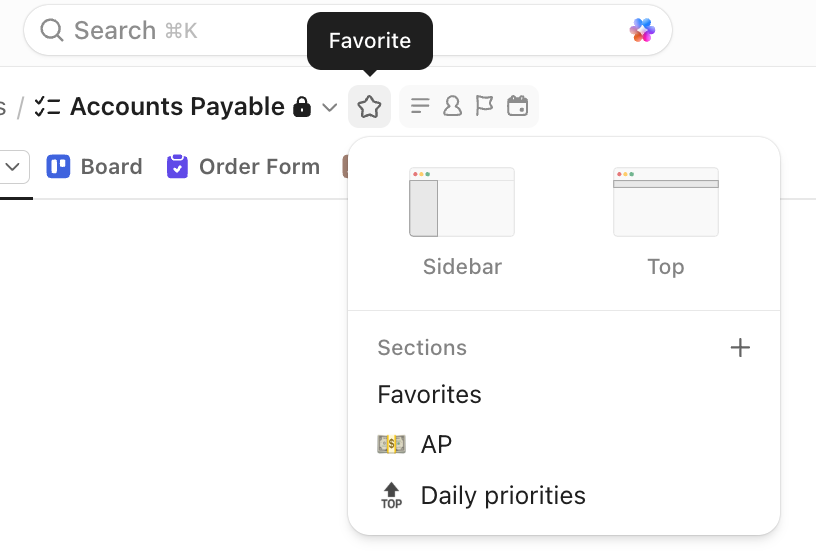The width and height of the screenshot is (816, 554).
Task: Click the Accounts Payable list title
Action: pos(177,107)
